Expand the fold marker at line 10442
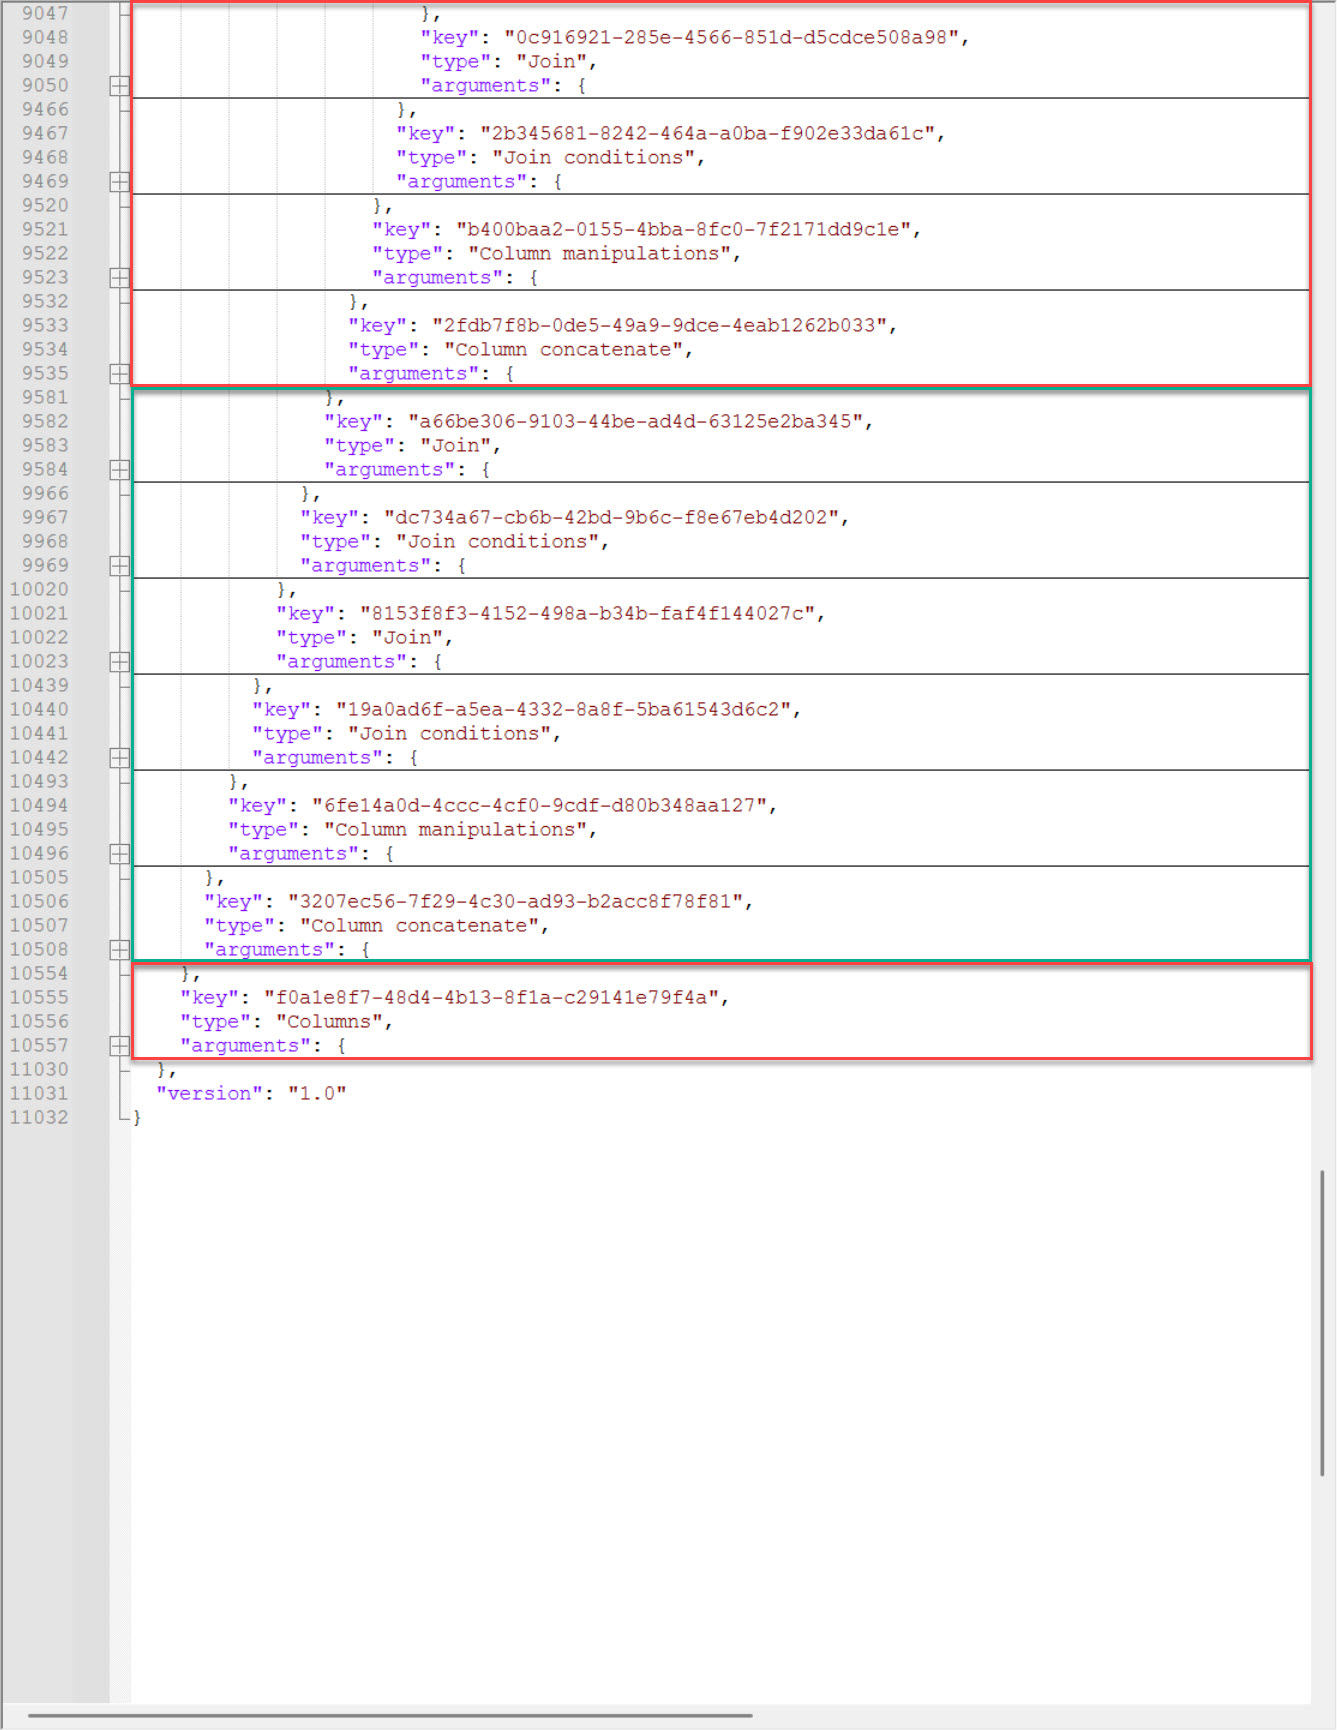This screenshot has width=1337, height=1730. pyautogui.click(x=119, y=758)
